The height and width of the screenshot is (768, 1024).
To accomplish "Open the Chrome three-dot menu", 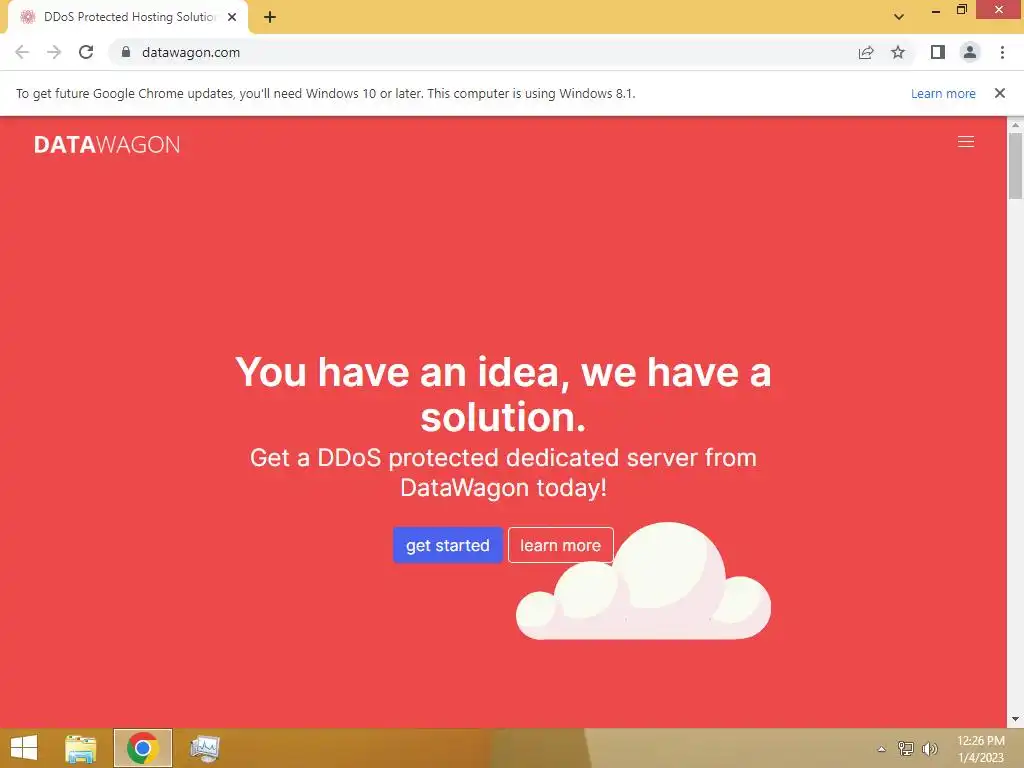I will point(1002,52).
